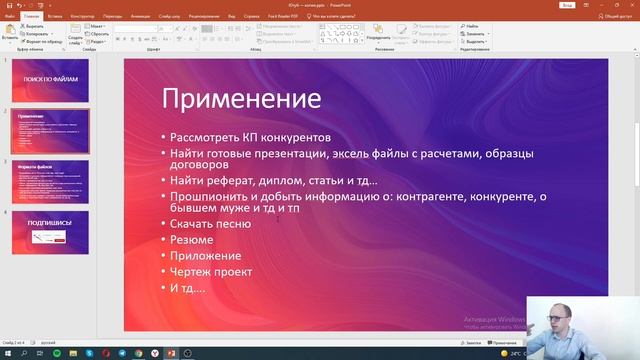
Task: Open Примечания comments in status bar
Action: click(x=502, y=343)
